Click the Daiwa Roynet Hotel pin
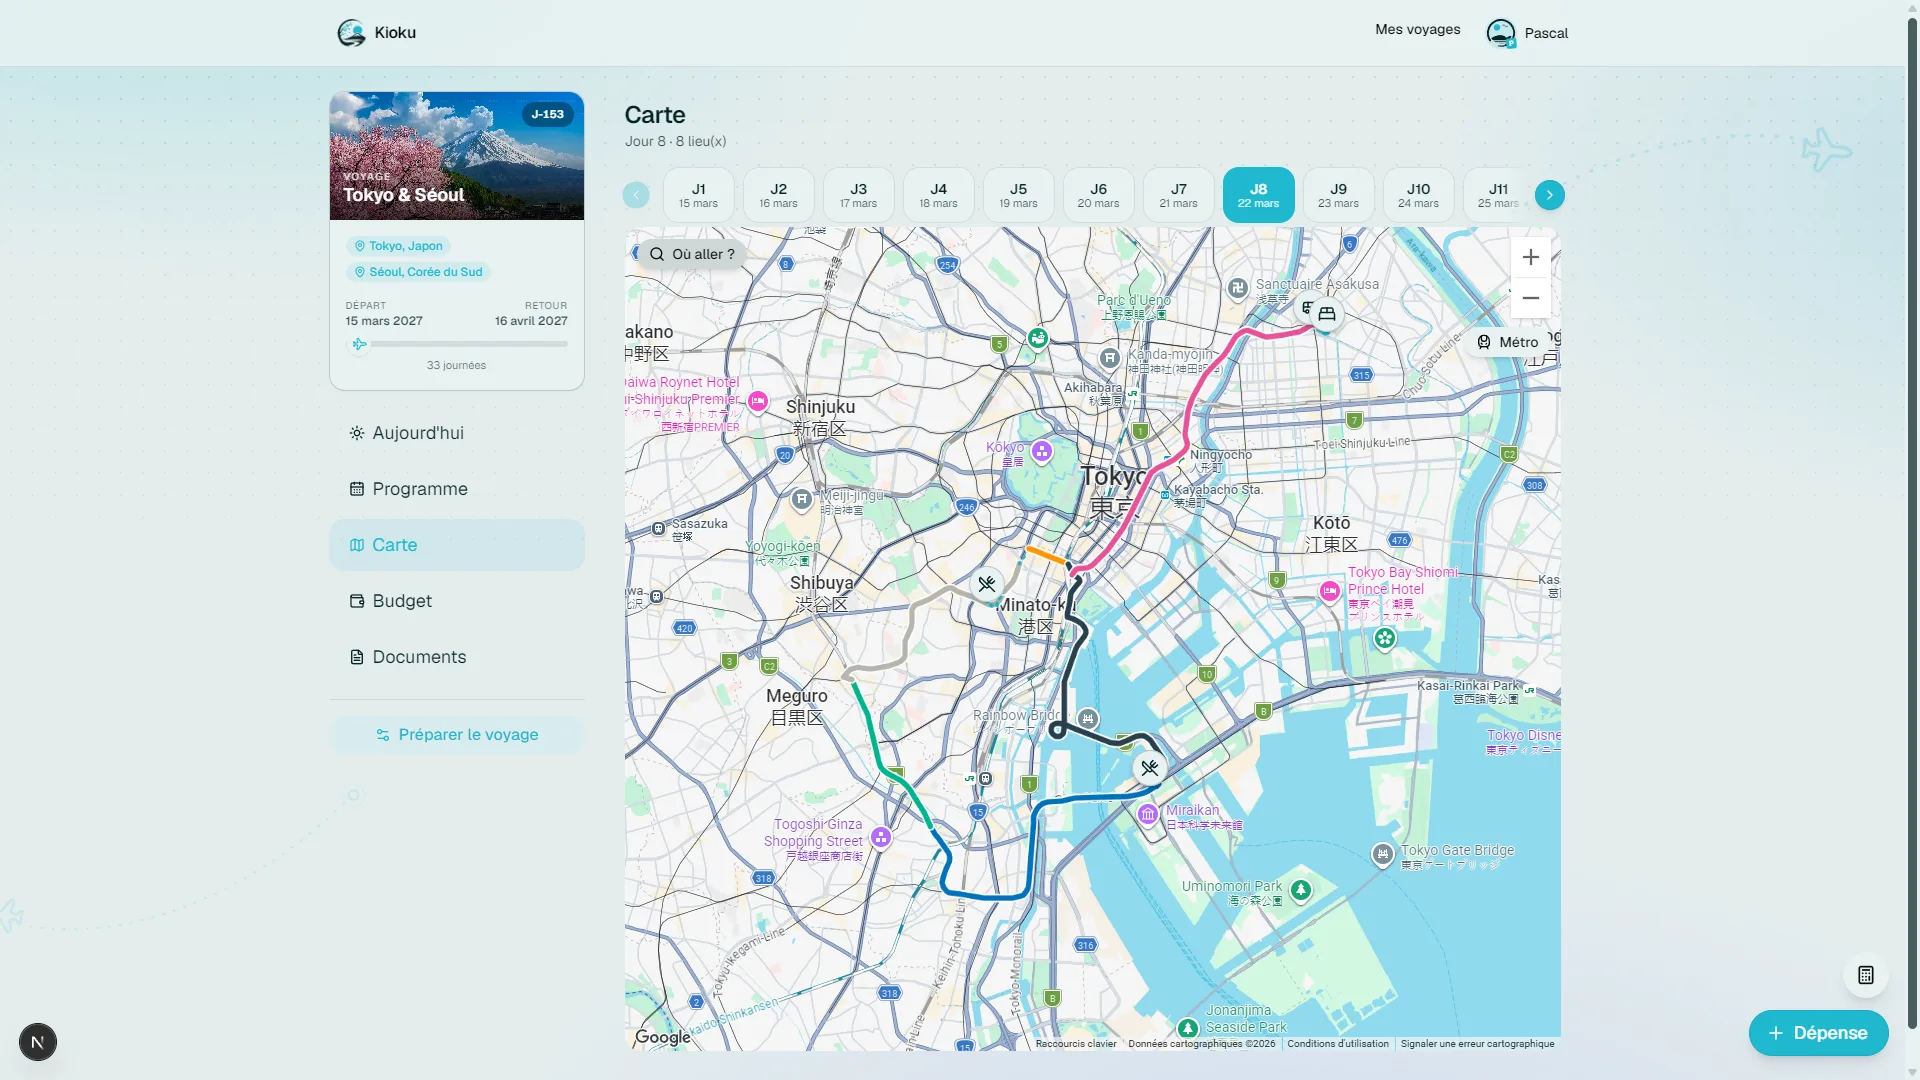This screenshot has width=1920, height=1080. [758, 401]
